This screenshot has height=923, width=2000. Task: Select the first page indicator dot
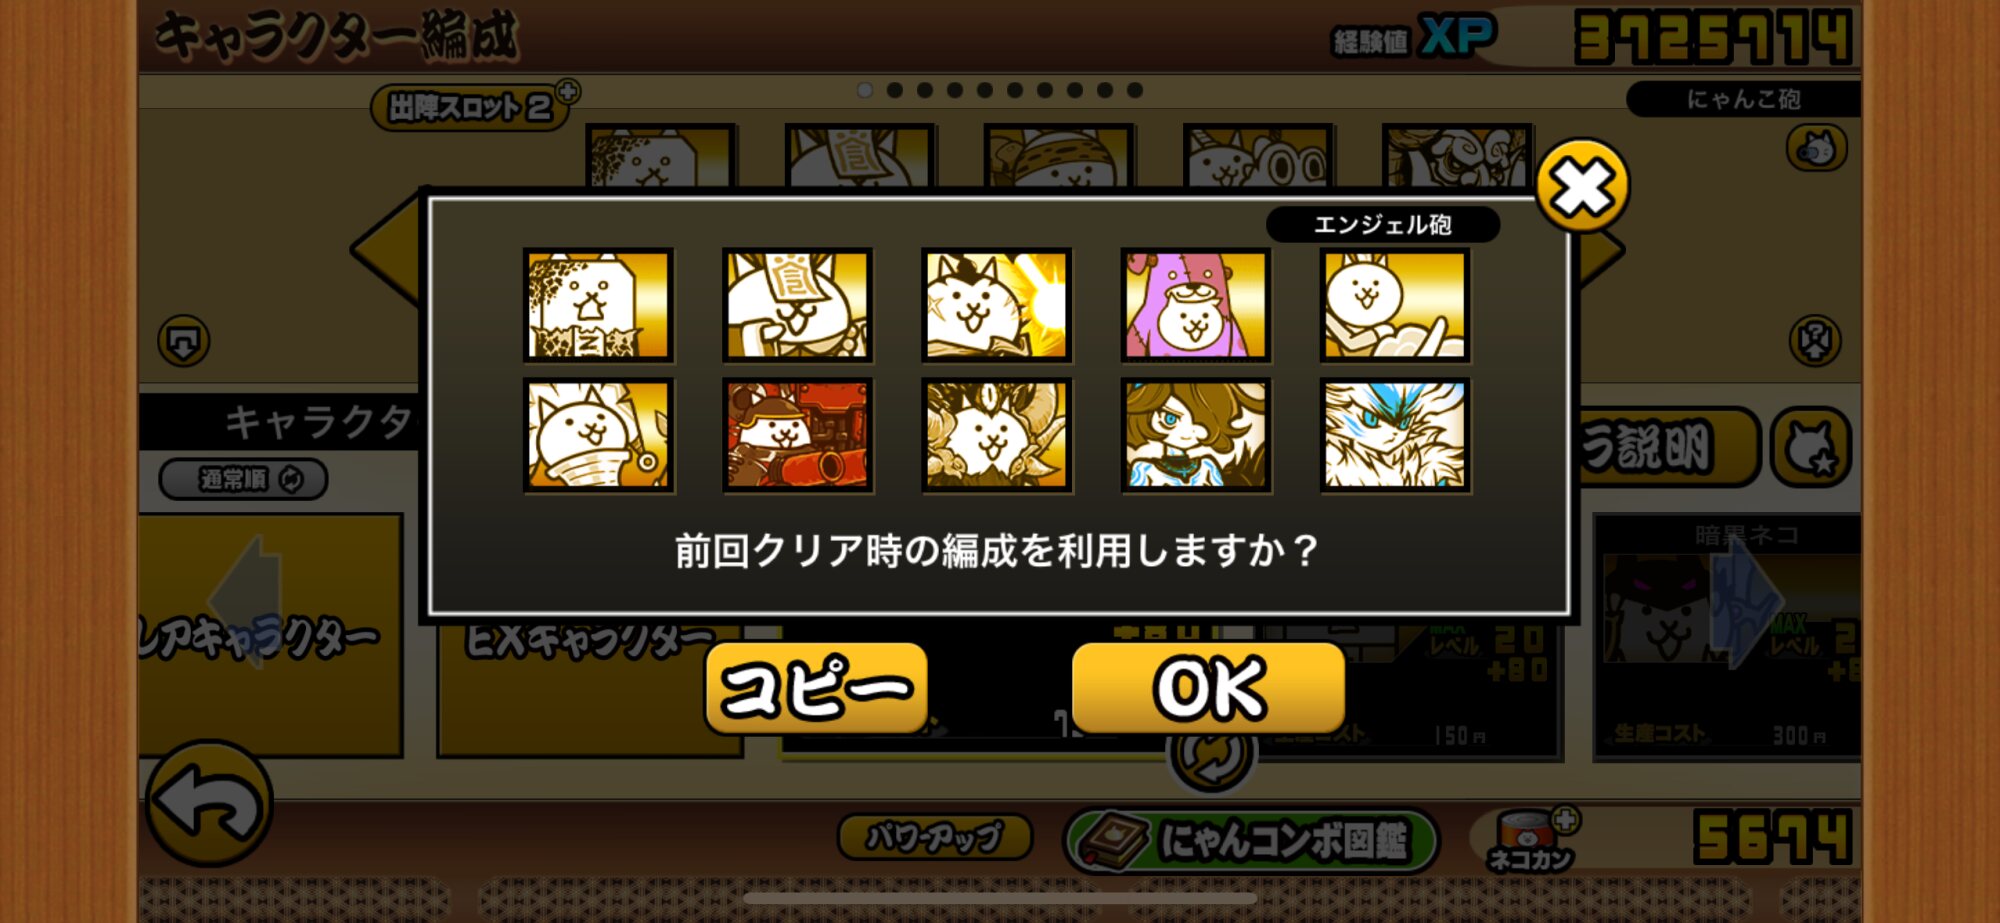(x=865, y=90)
